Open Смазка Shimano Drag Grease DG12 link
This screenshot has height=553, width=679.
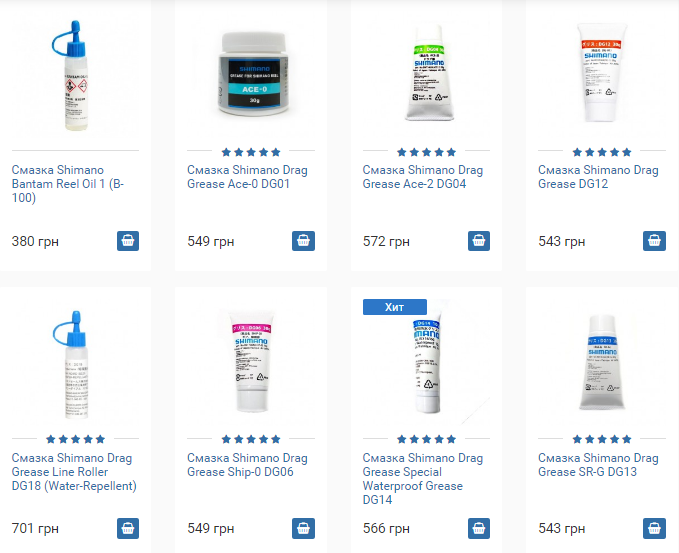[x=598, y=177]
